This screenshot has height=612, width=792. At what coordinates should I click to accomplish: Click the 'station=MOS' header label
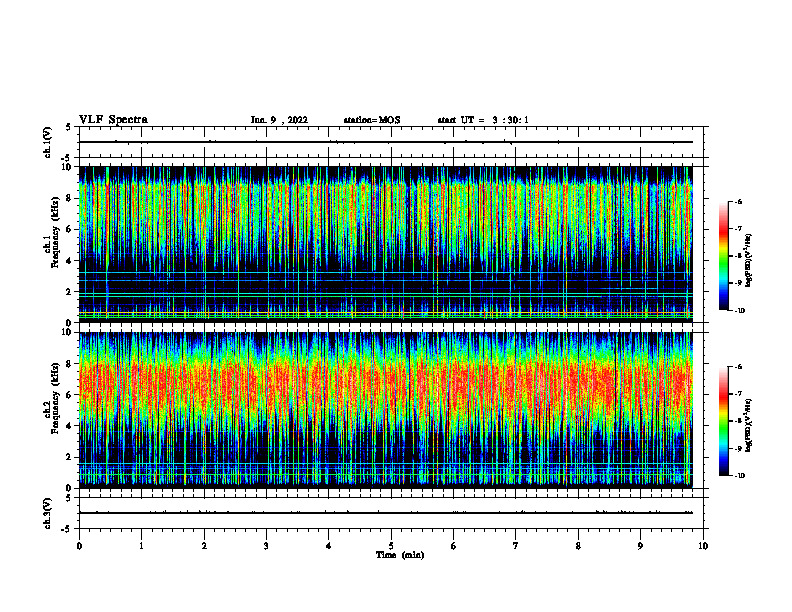click(x=372, y=120)
